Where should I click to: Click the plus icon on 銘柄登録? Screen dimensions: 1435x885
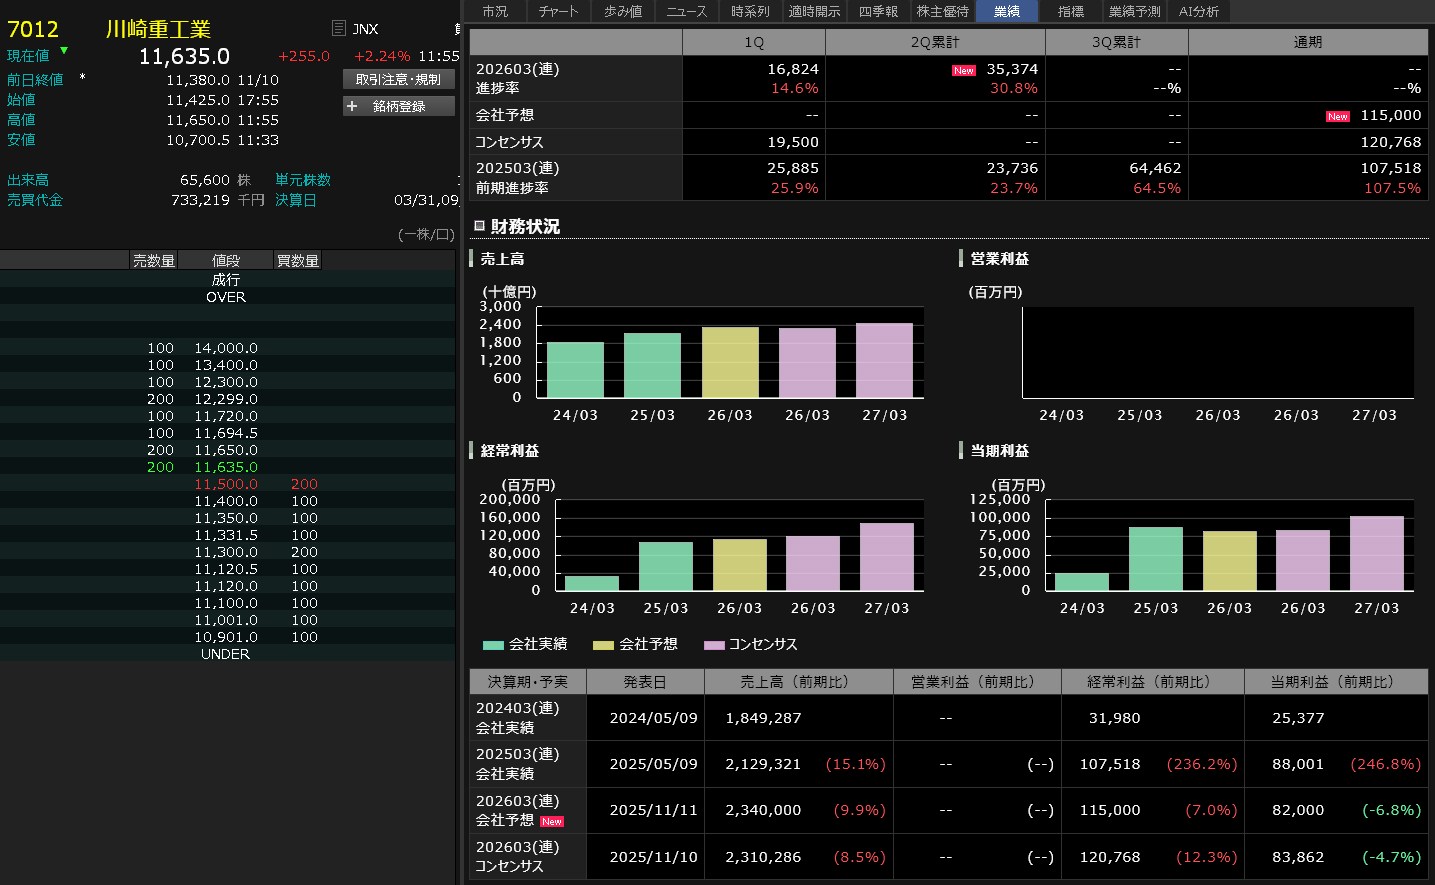(x=352, y=106)
